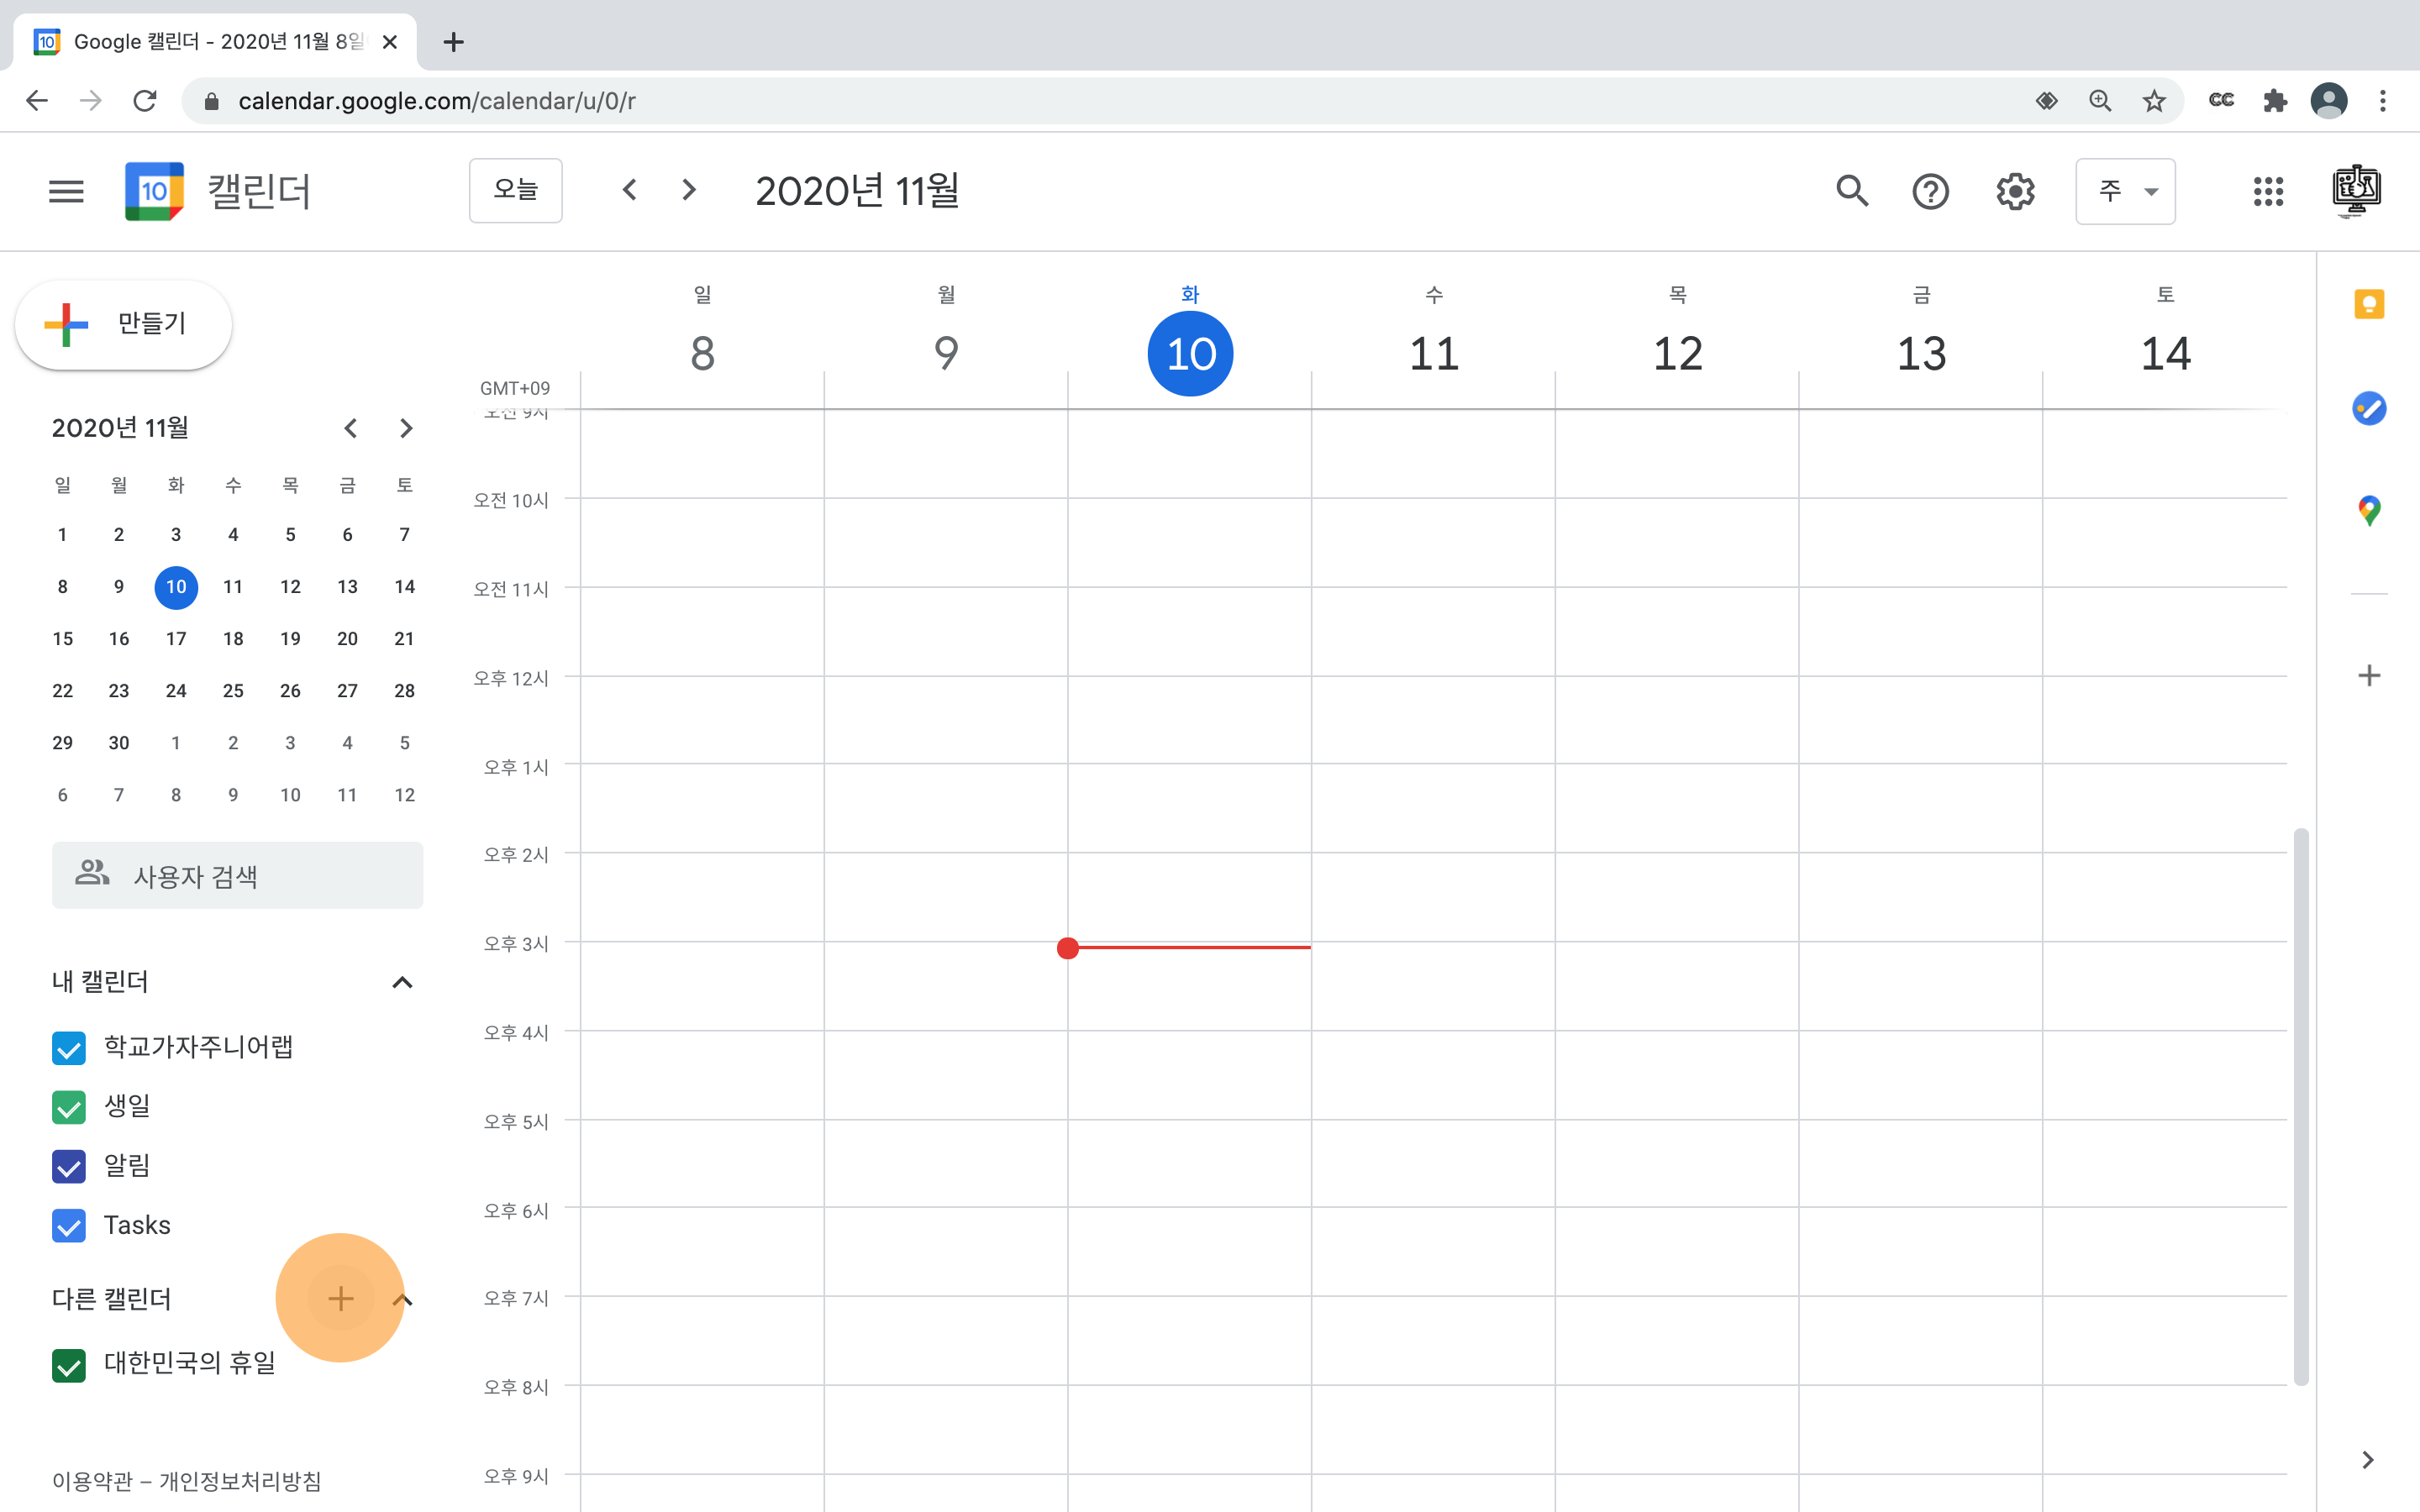Screen dimensions: 2420x1512
Task: Click the 오늘 button
Action: [515, 190]
